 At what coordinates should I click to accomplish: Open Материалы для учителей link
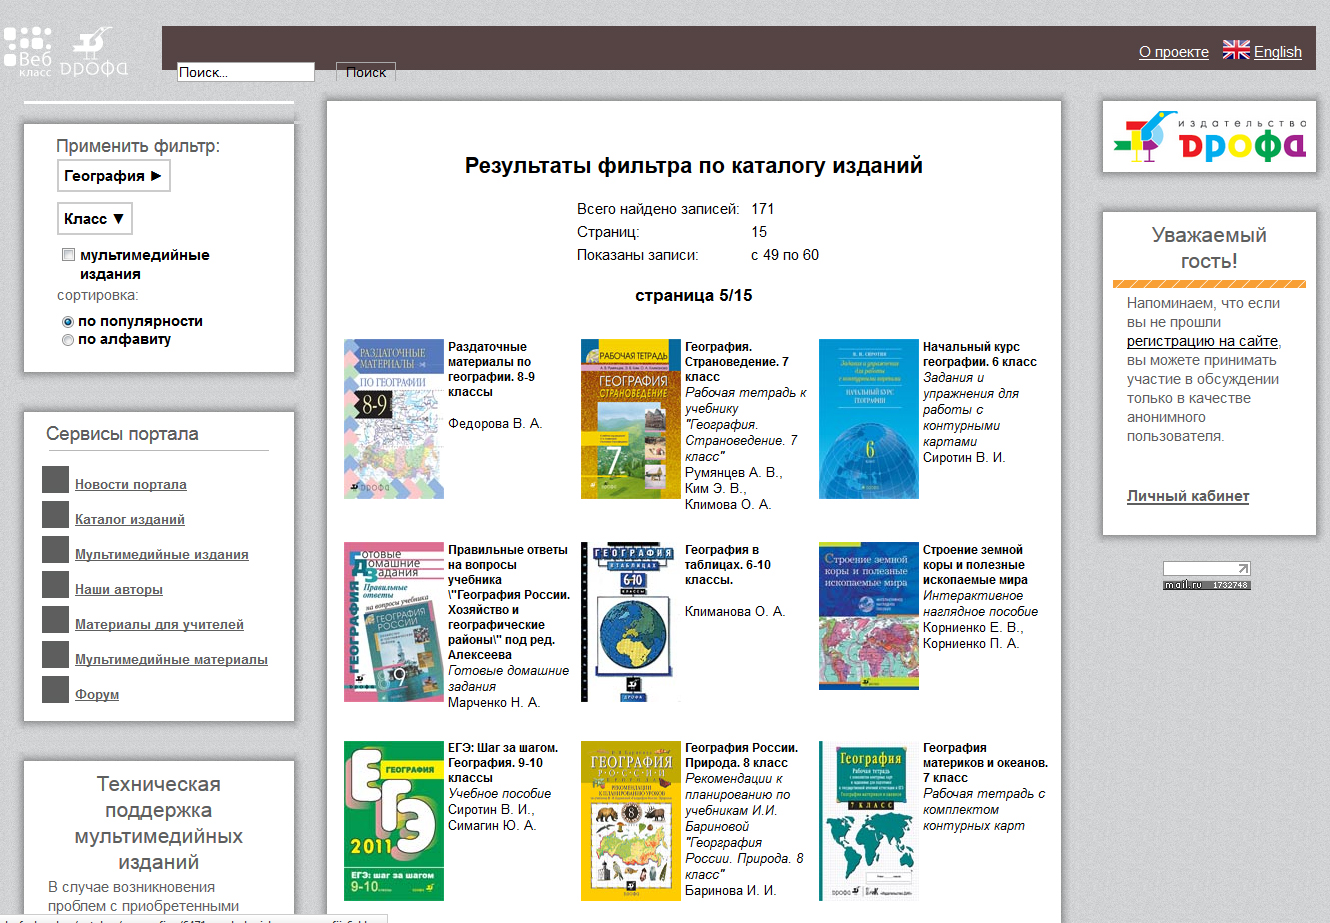point(159,625)
